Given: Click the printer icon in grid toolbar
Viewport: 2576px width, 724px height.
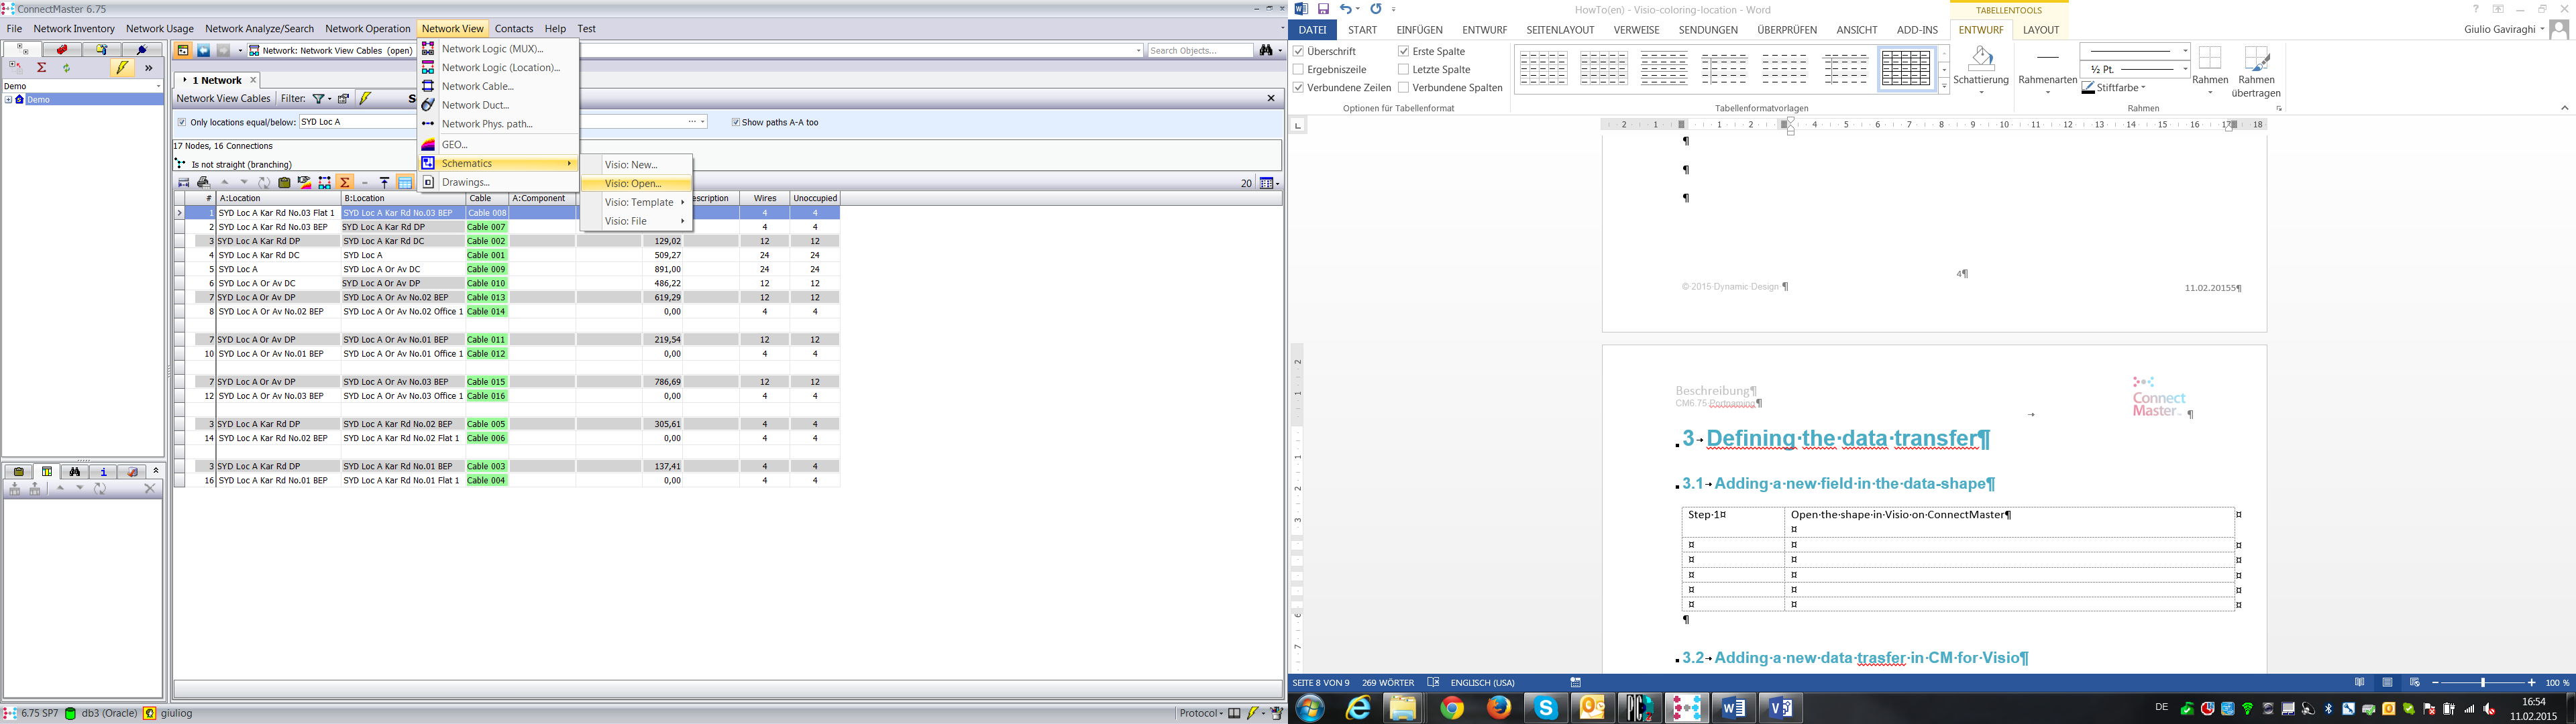Looking at the screenshot, I should pyautogui.click(x=204, y=183).
